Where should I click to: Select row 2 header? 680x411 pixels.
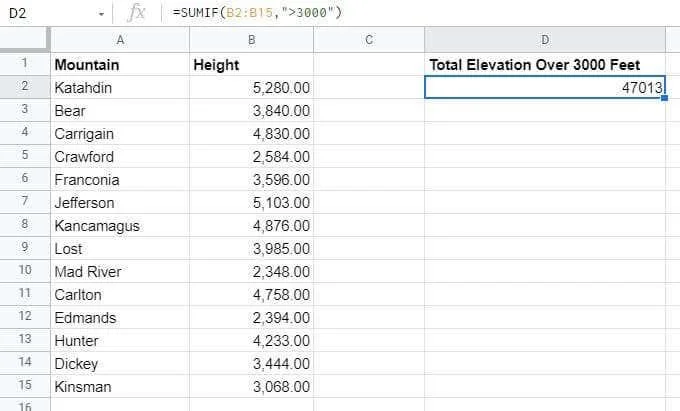tap(25, 87)
